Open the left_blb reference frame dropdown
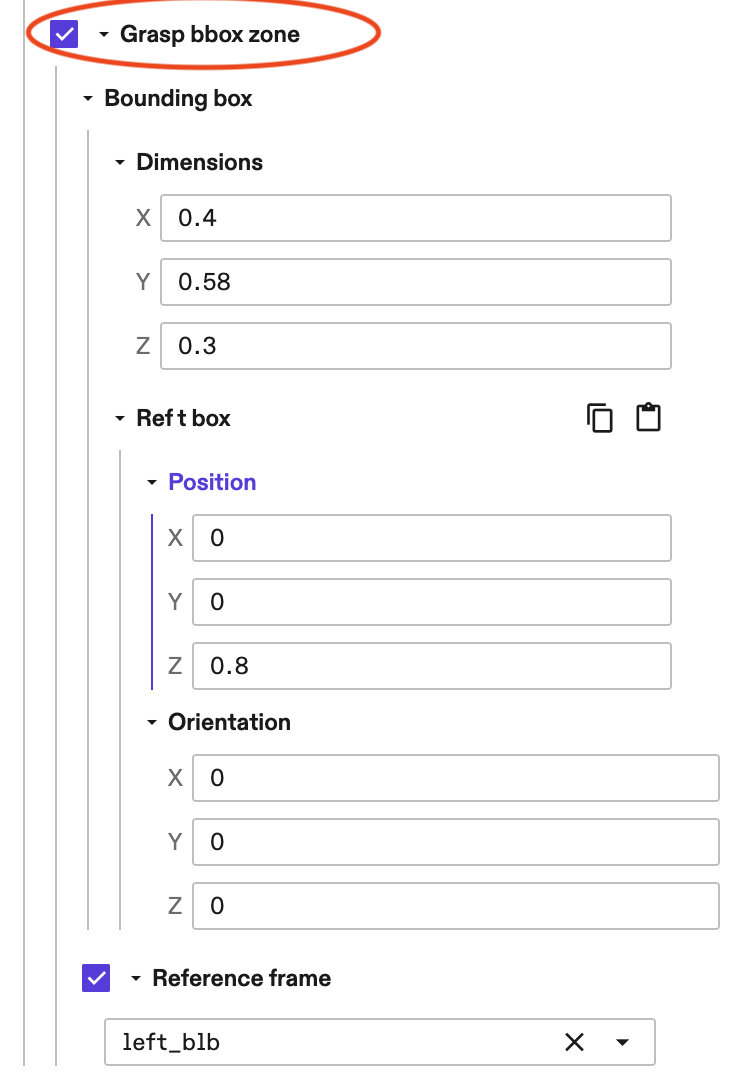 [x=622, y=1043]
